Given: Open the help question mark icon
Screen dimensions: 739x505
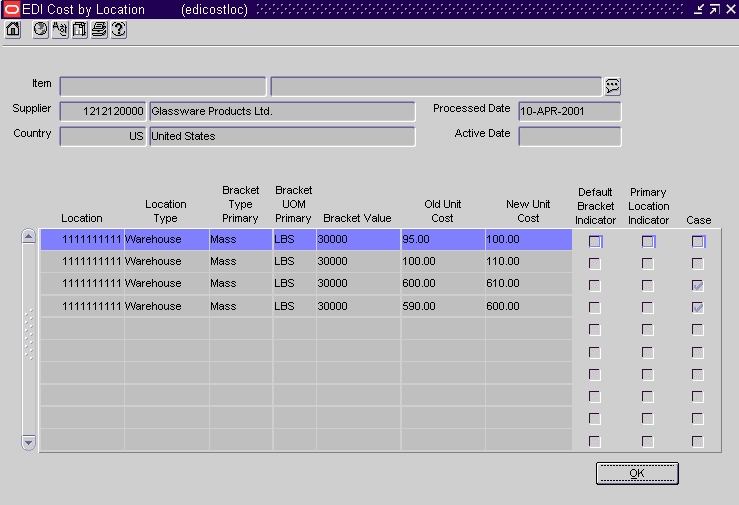Looking at the screenshot, I should click(118, 30).
